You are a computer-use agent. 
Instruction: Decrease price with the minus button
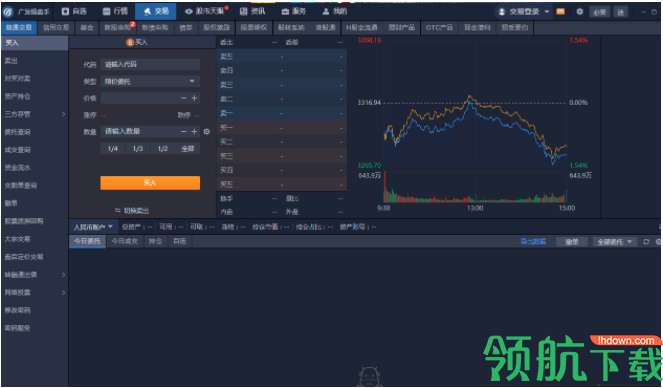pyautogui.click(x=184, y=98)
